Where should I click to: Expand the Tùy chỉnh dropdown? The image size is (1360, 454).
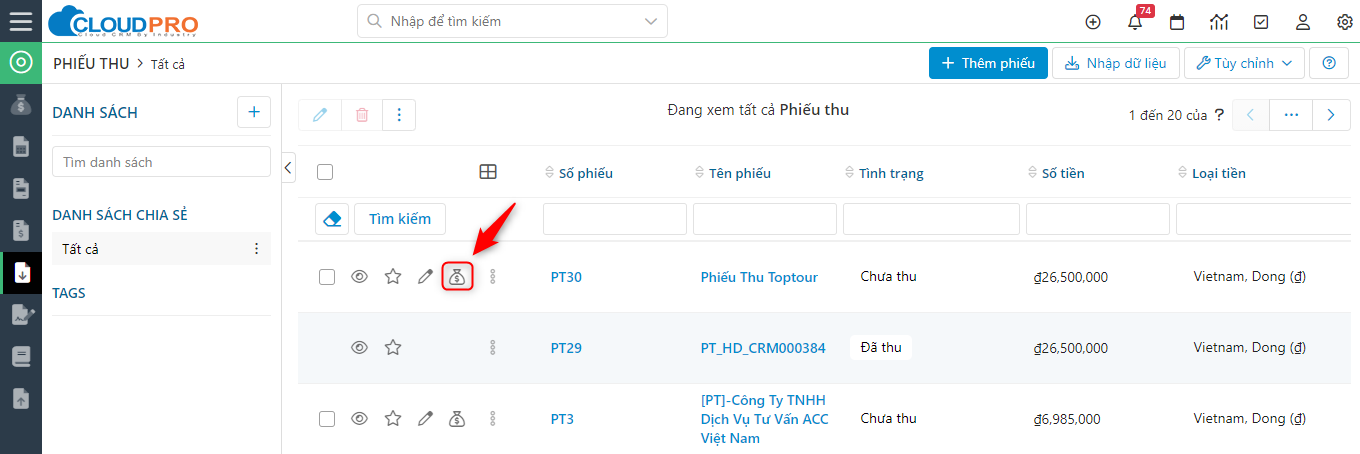coord(1244,63)
